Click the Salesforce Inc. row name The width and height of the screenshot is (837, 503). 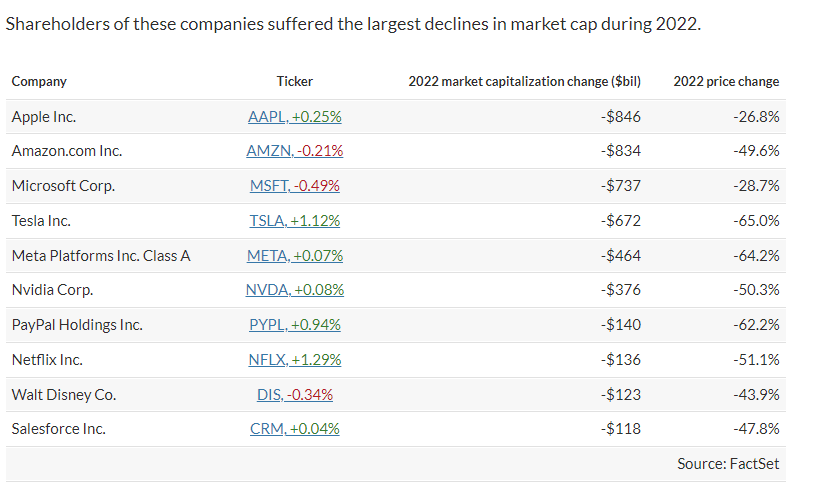click(58, 429)
